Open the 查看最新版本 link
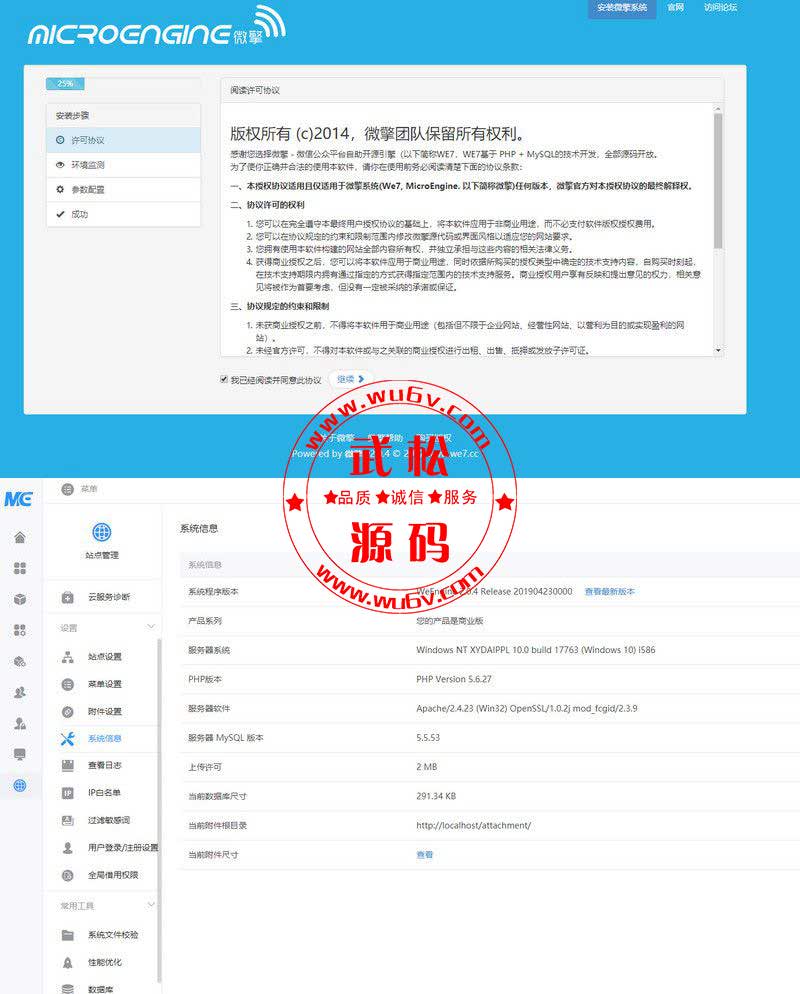This screenshot has height=994, width=800. pos(609,591)
